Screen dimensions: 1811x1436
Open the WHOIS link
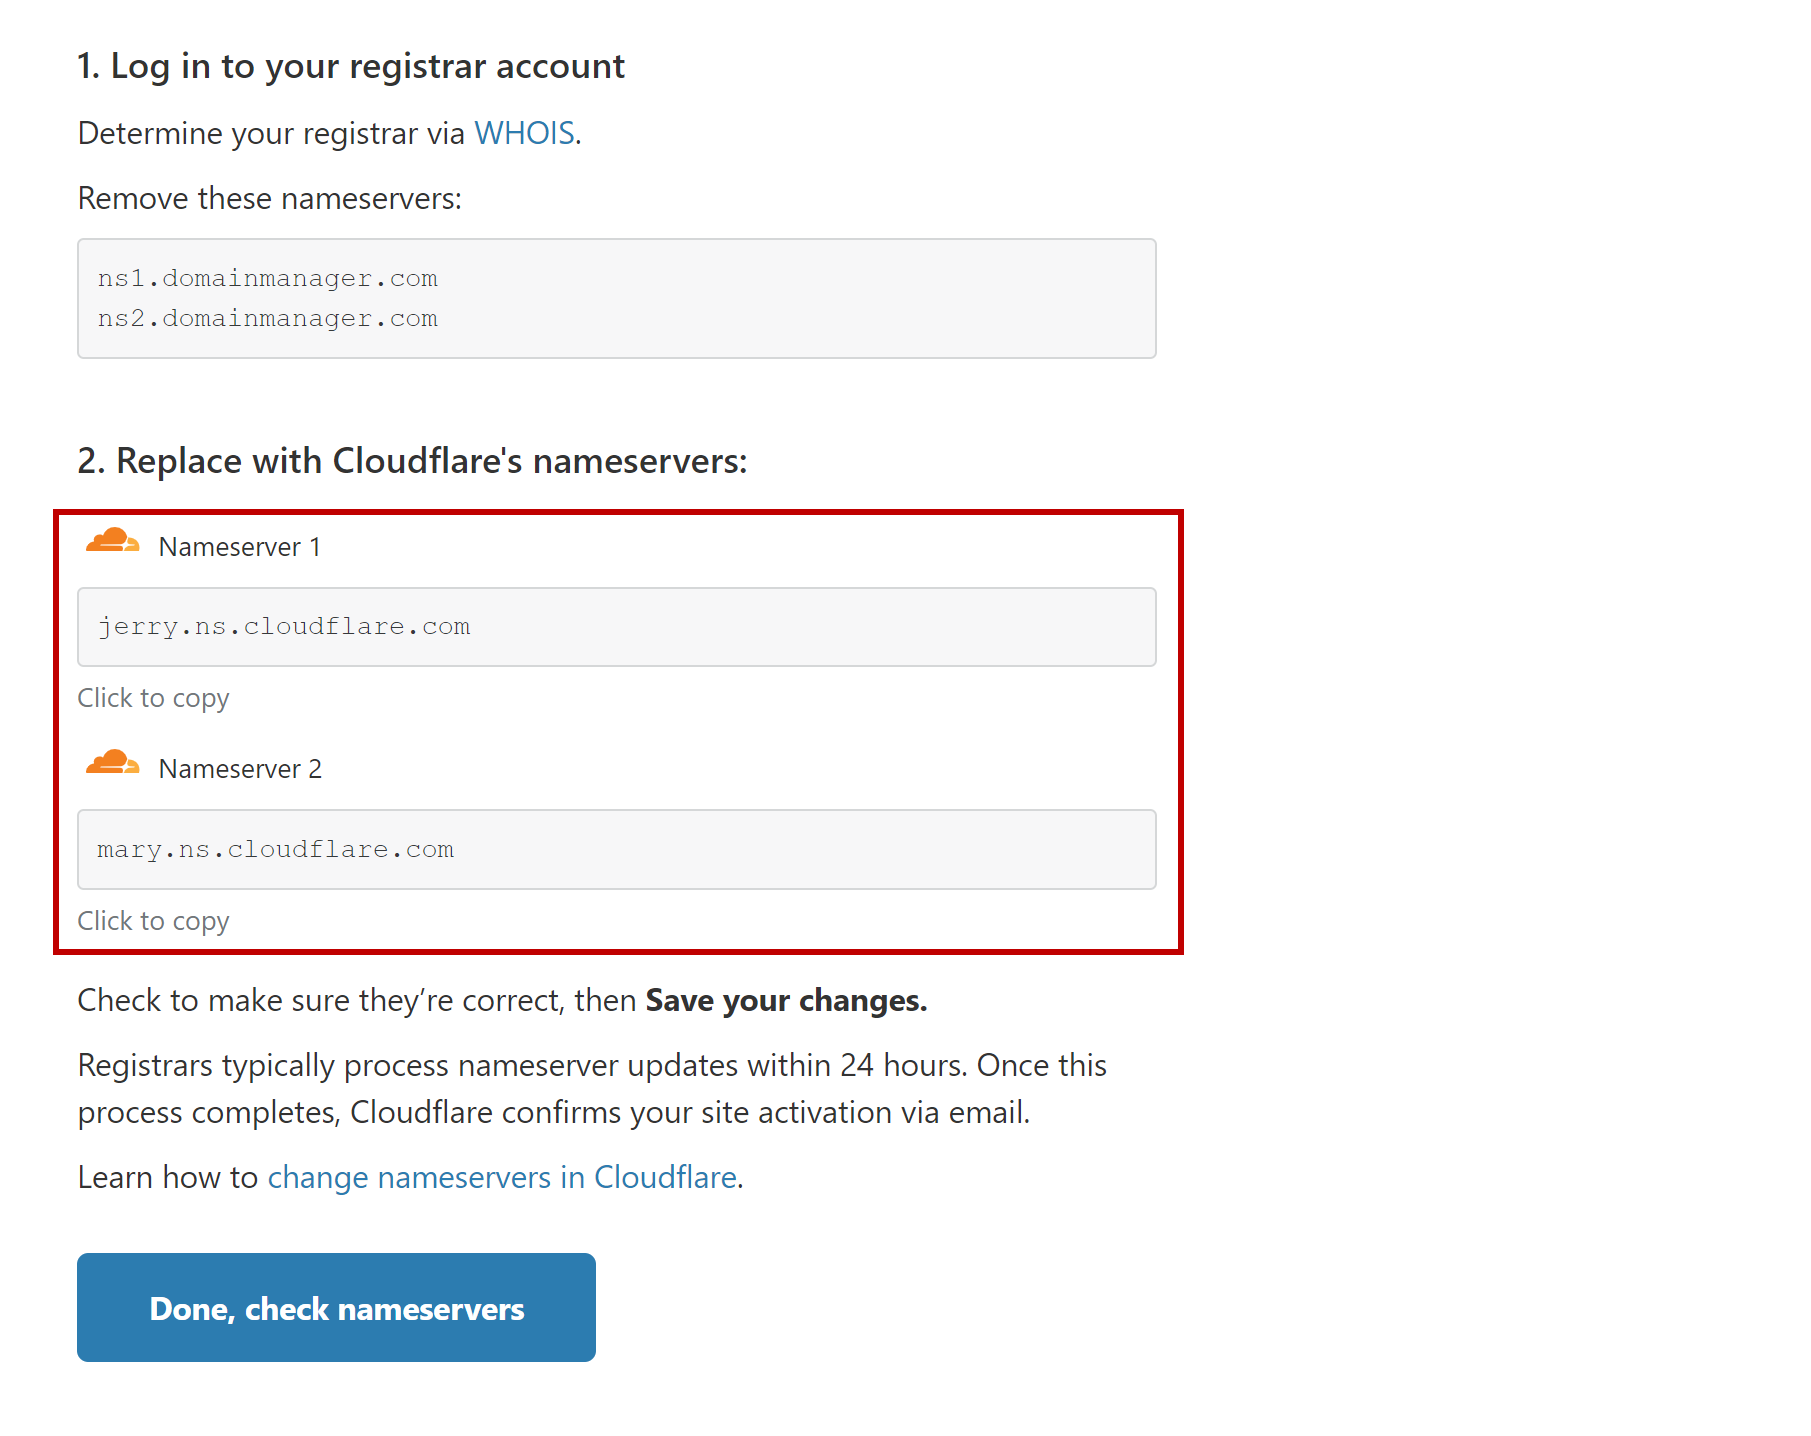point(524,133)
